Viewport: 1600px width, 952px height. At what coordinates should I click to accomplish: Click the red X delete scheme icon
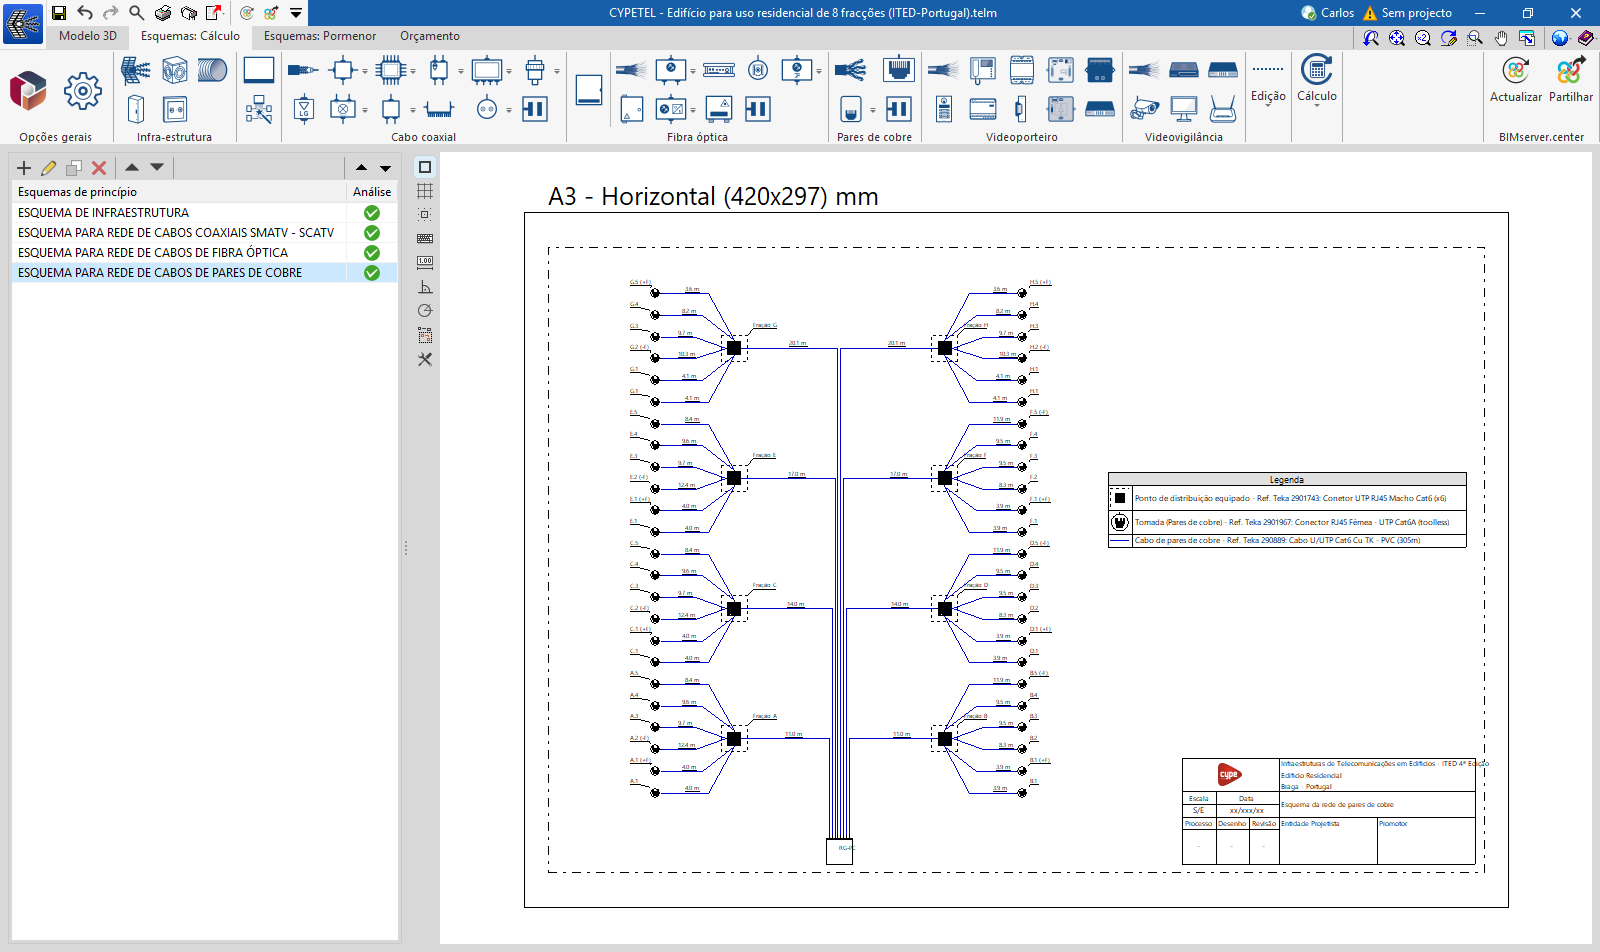[99, 168]
